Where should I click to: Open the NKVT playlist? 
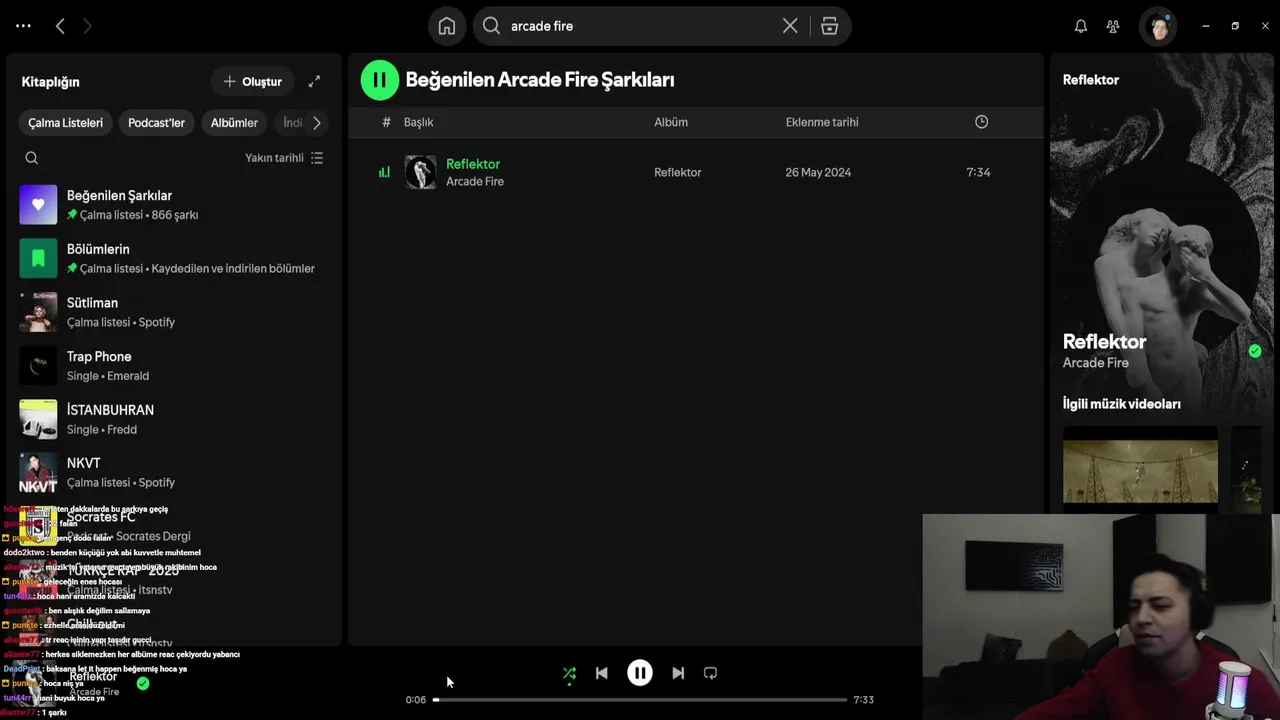[x=173, y=472]
